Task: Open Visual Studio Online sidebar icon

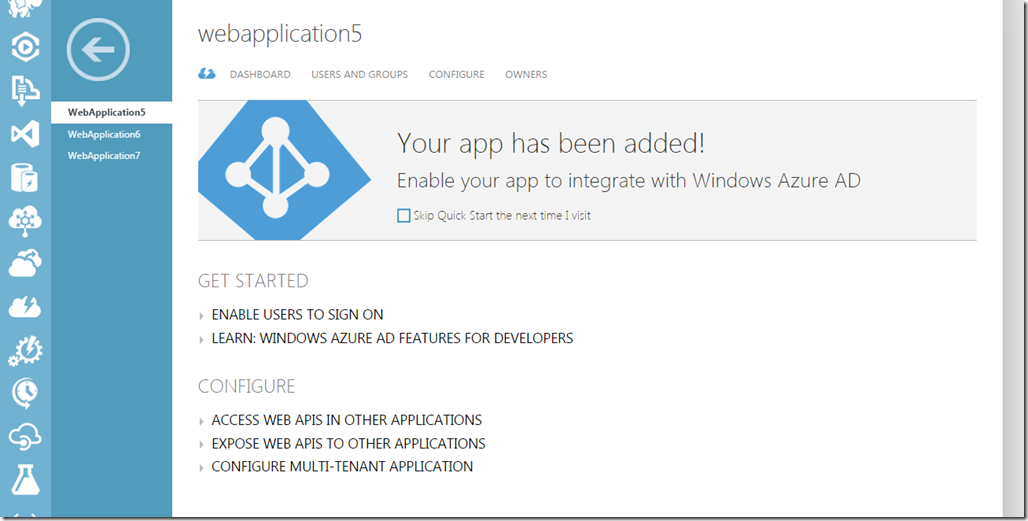Action: click(25, 134)
